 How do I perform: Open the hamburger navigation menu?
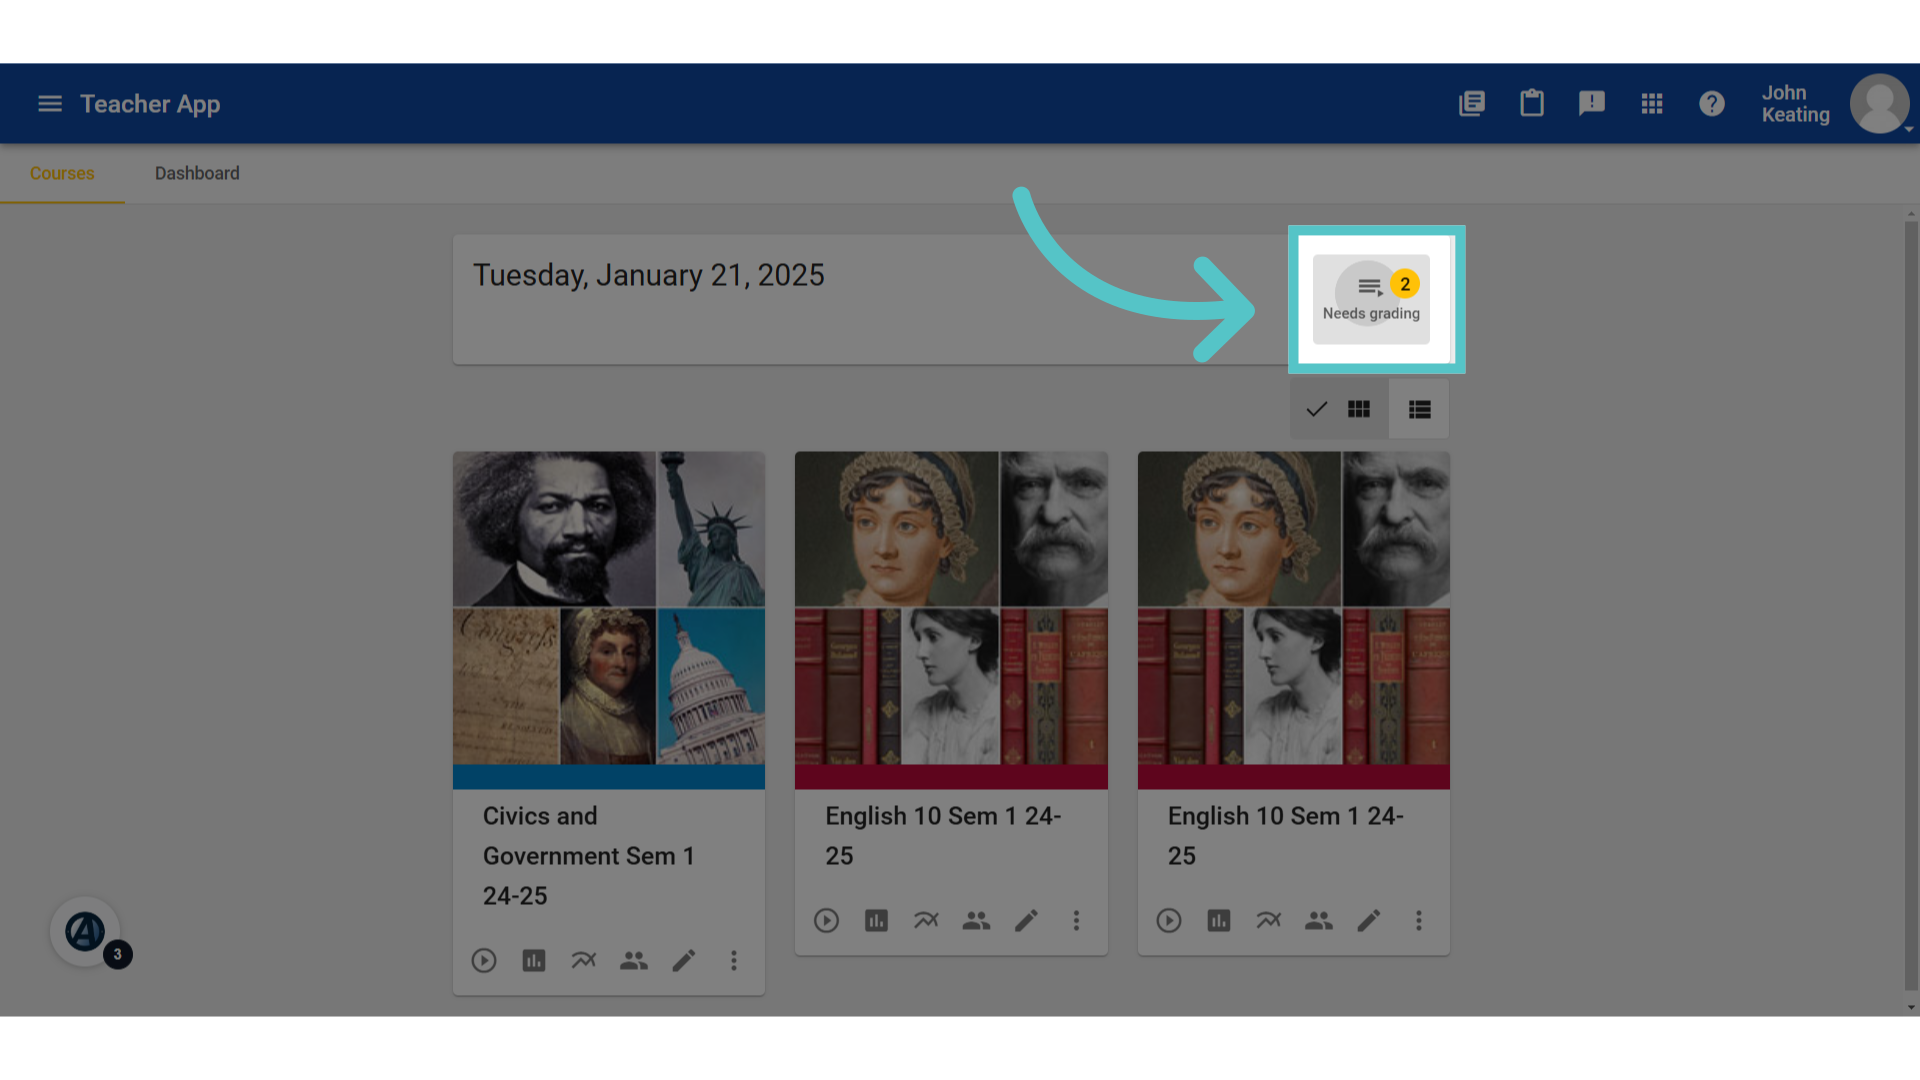[x=50, y=104]
